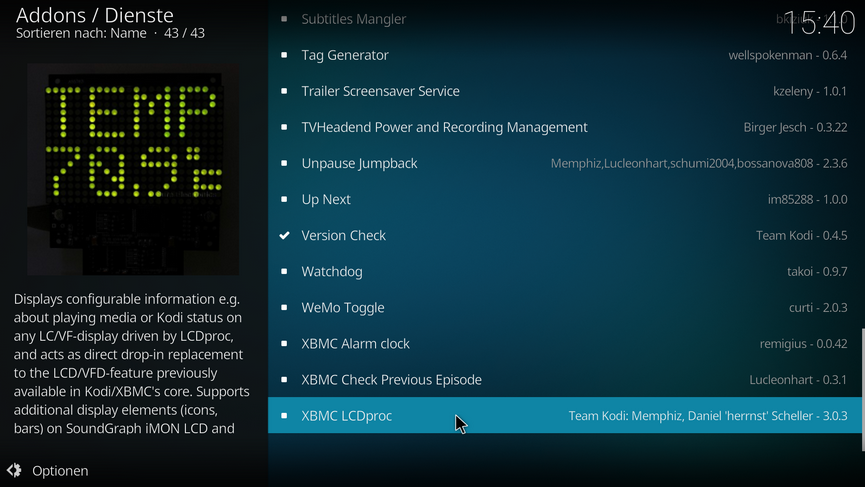The width and height of the screenshot is (865, 487).
Task: Click the bullet icon beside XBMC Alarm clock
Action: click(x=284, y=344)
